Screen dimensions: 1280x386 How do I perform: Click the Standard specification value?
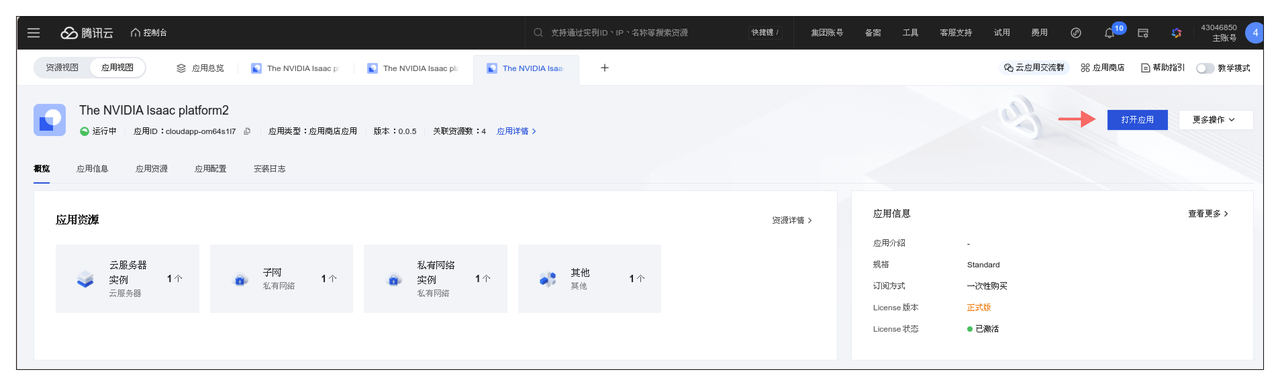(x=983, y=265)
